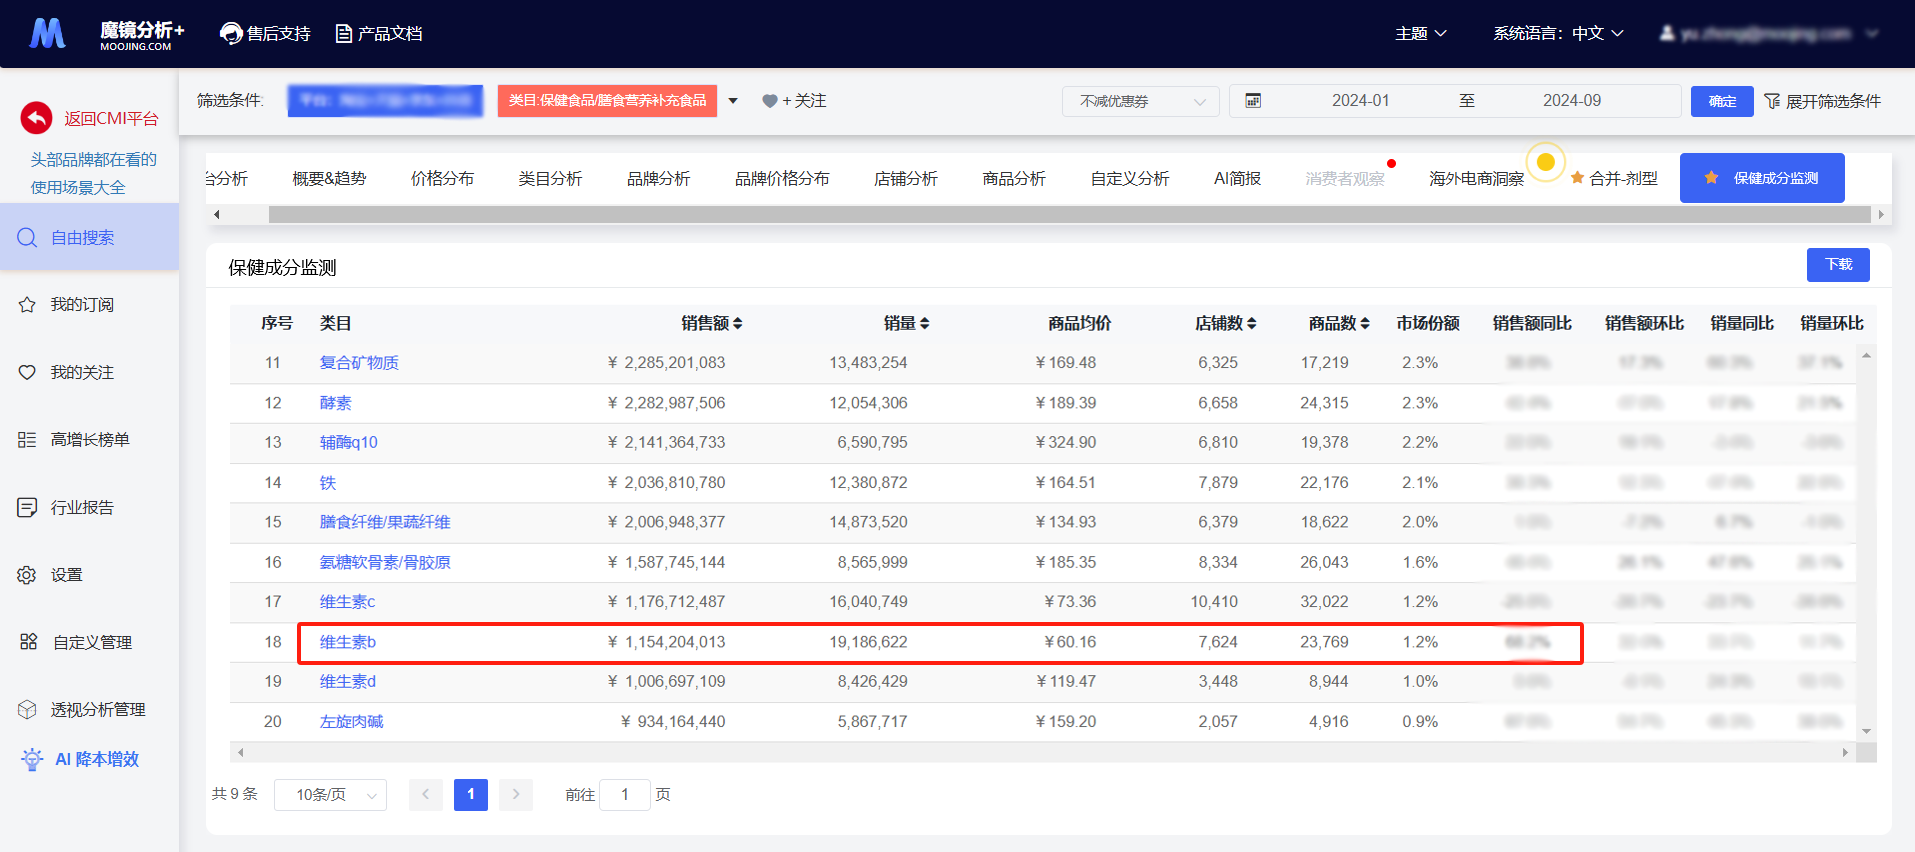Click tab bar scroll left arrow

click(x=217, y=214)
